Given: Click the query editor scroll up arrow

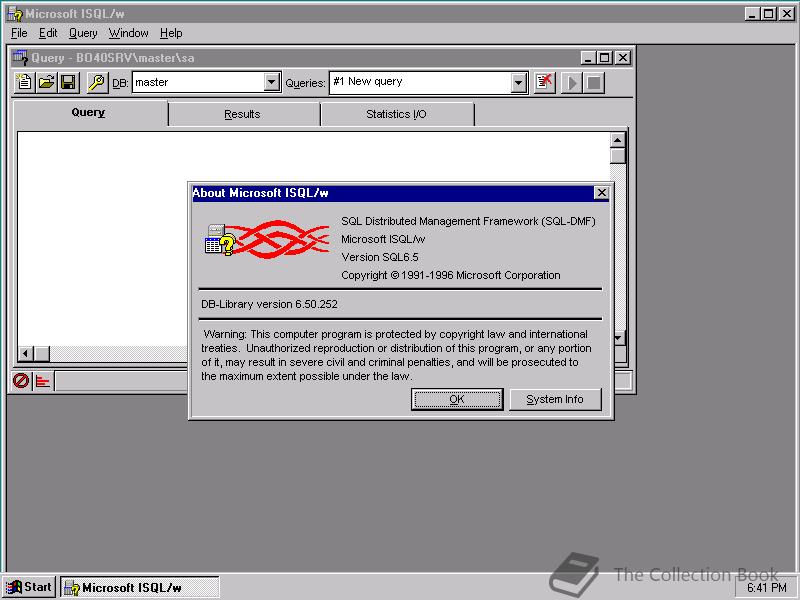Looking at the screenshot, I should point(617,140).
